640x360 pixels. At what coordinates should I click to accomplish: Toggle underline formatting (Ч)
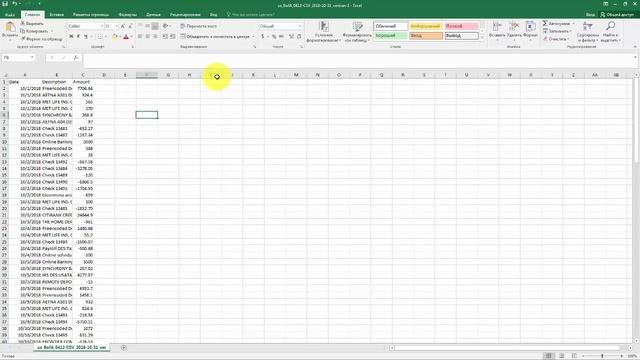click(86, 37)
